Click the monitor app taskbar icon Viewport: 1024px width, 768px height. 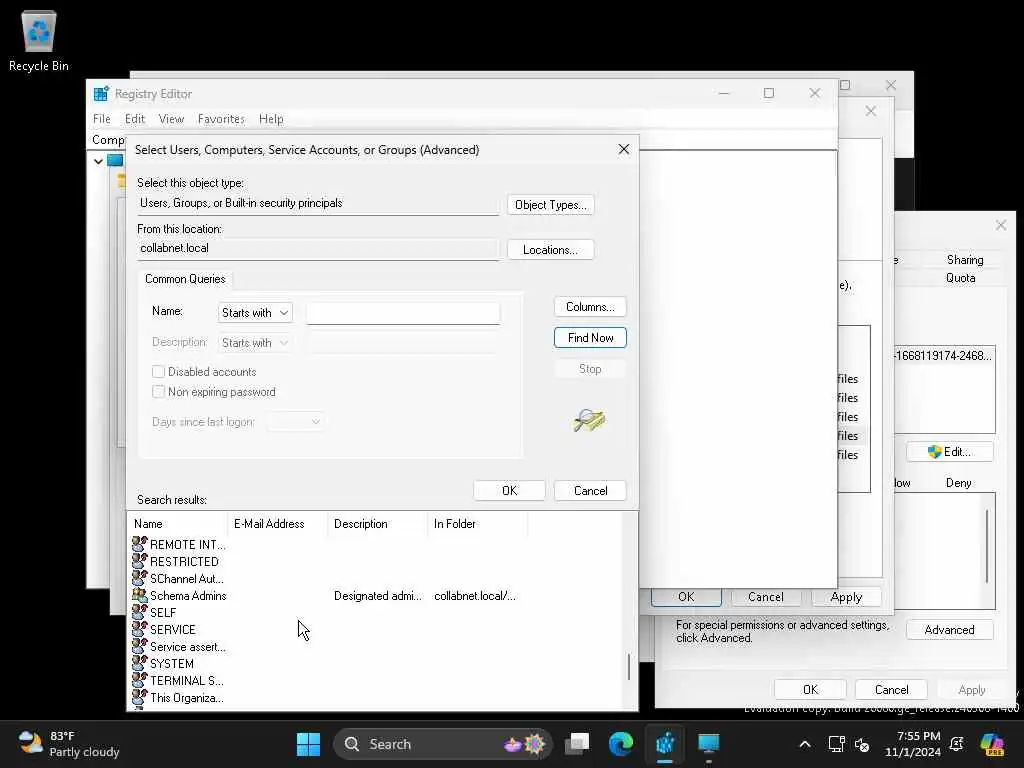(x=709, y=744)
